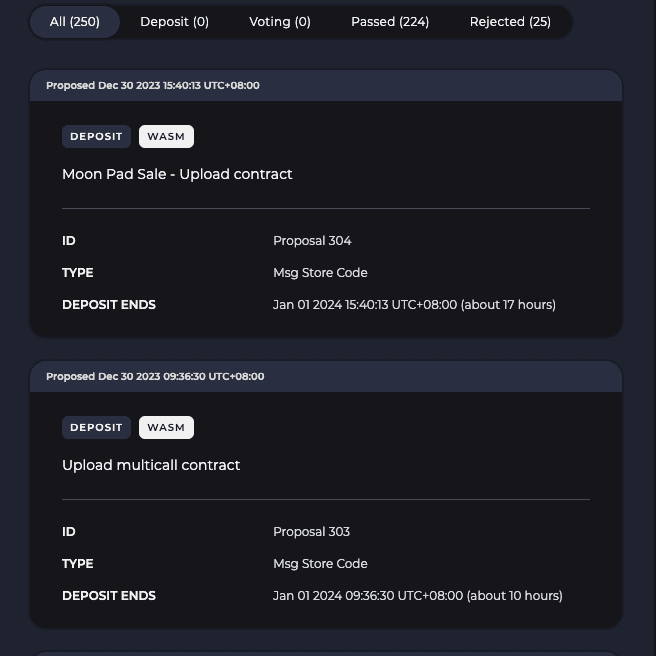
Task: Click the DEPOSIT badge on Proposal 304
Action: click(x=96, y=136)
